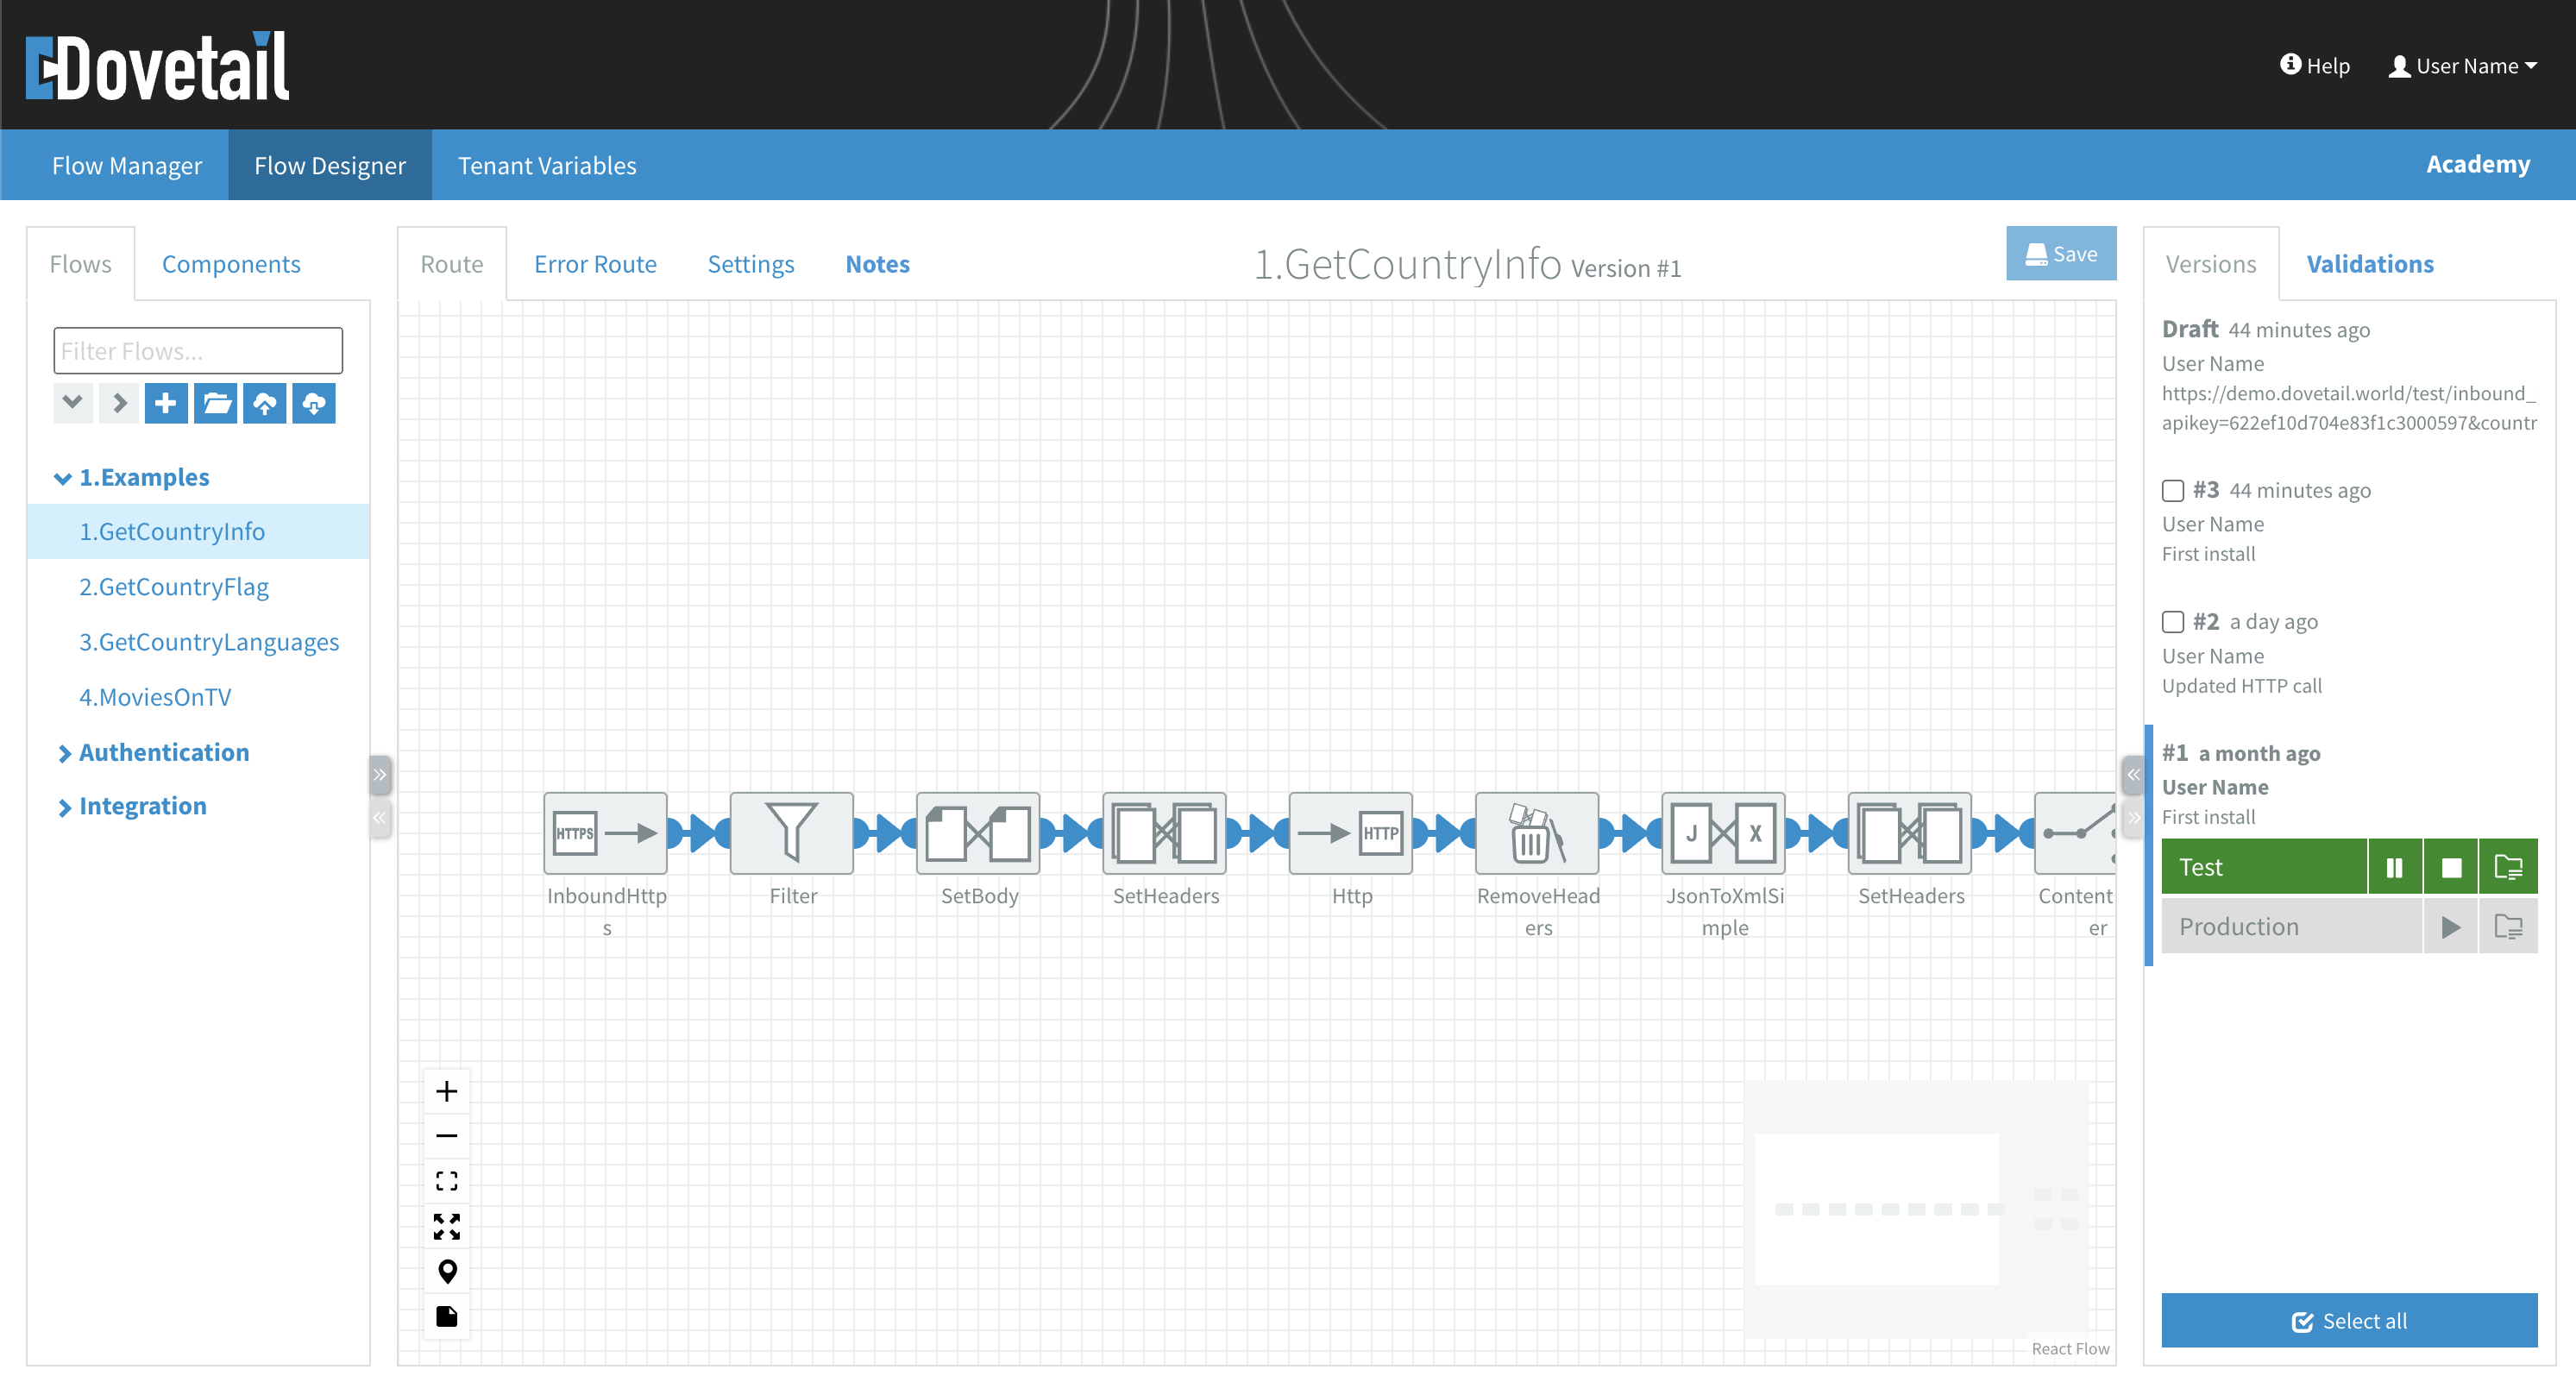
Task: Stop the Test environment flow
Action: point(2451,867)
